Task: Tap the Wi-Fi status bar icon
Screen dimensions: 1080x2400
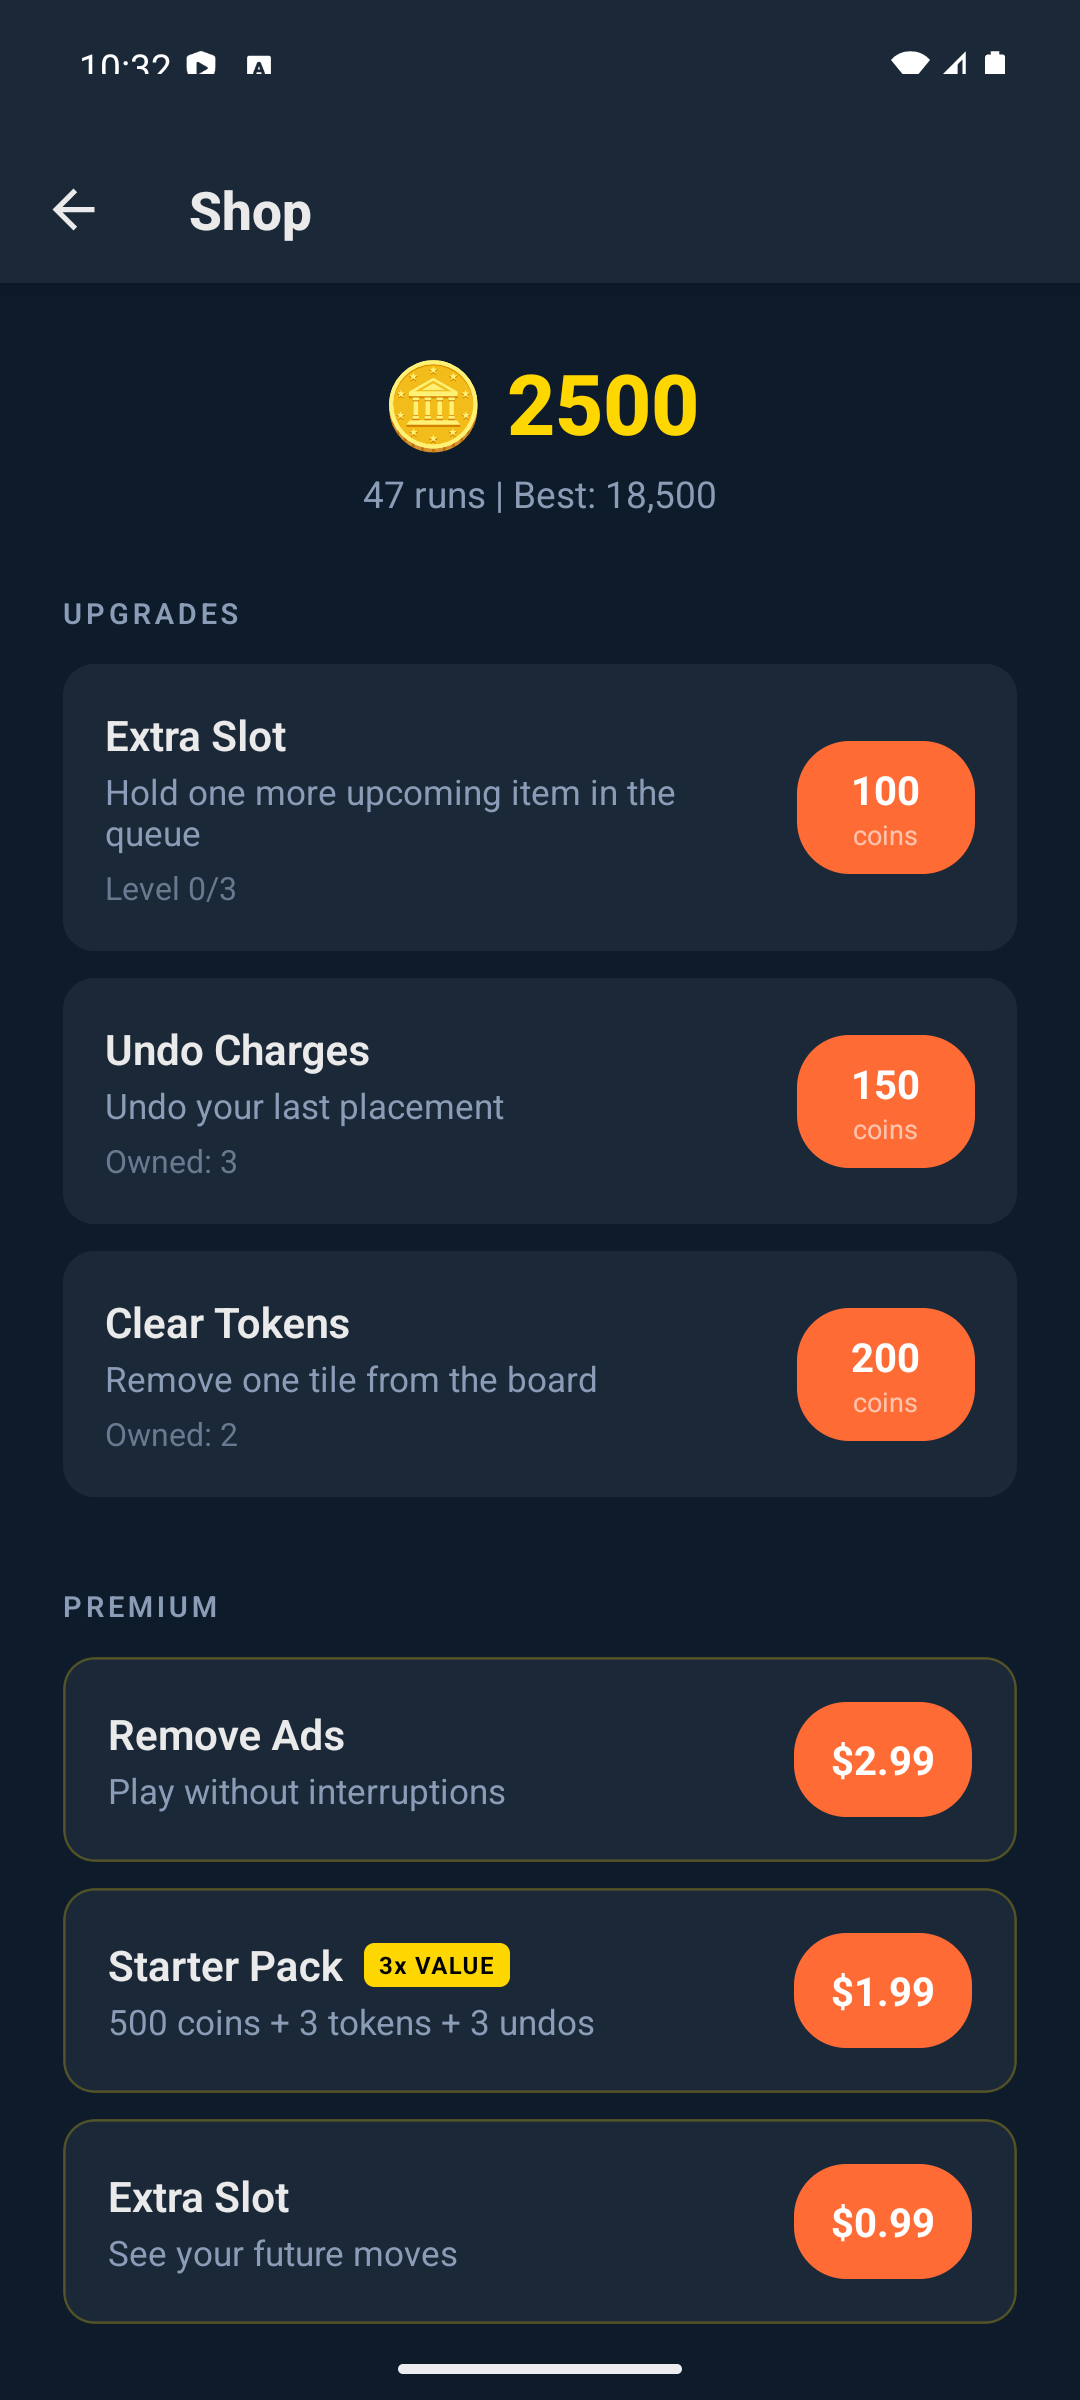Action: (909, 64)
